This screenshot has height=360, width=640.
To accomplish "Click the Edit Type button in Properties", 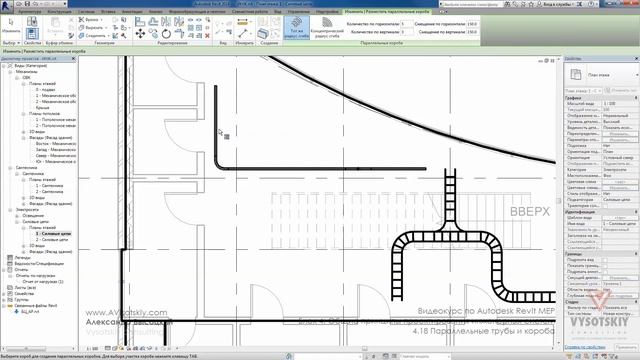I will click(x=620, y=91).
